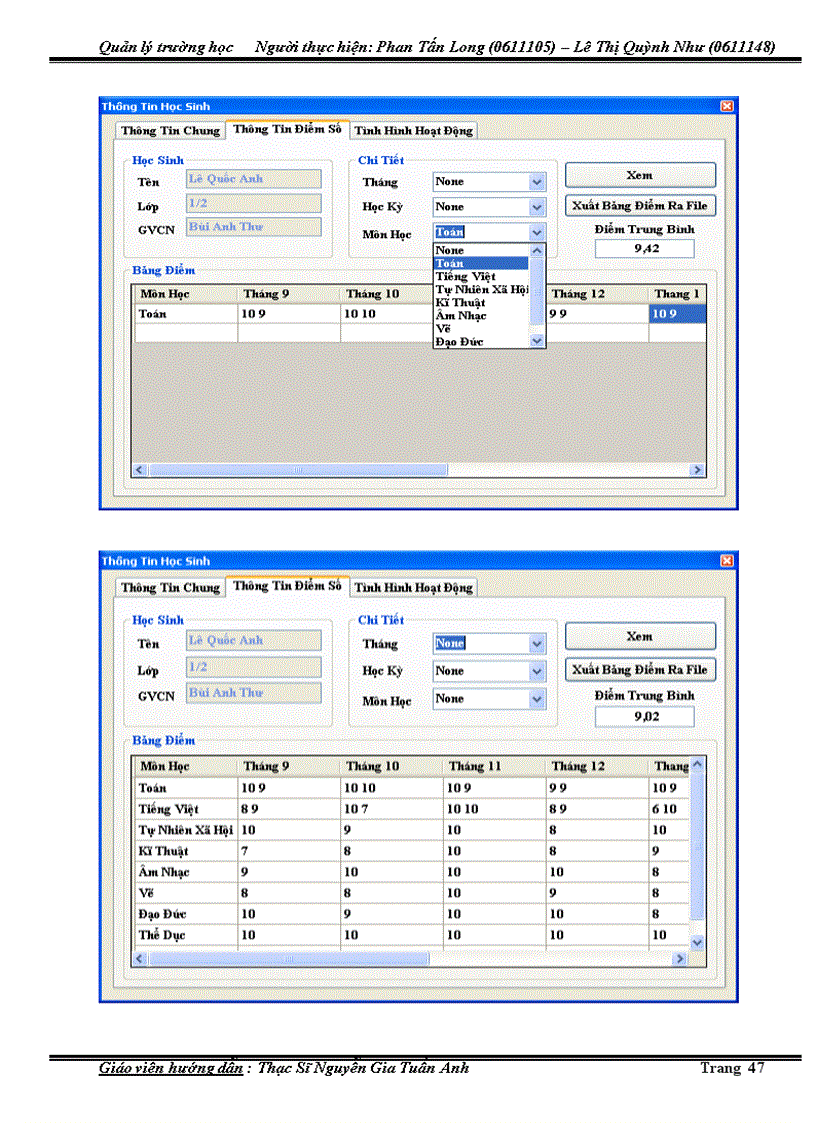Click the right scroll arrow of the grade table

(699, 469)
